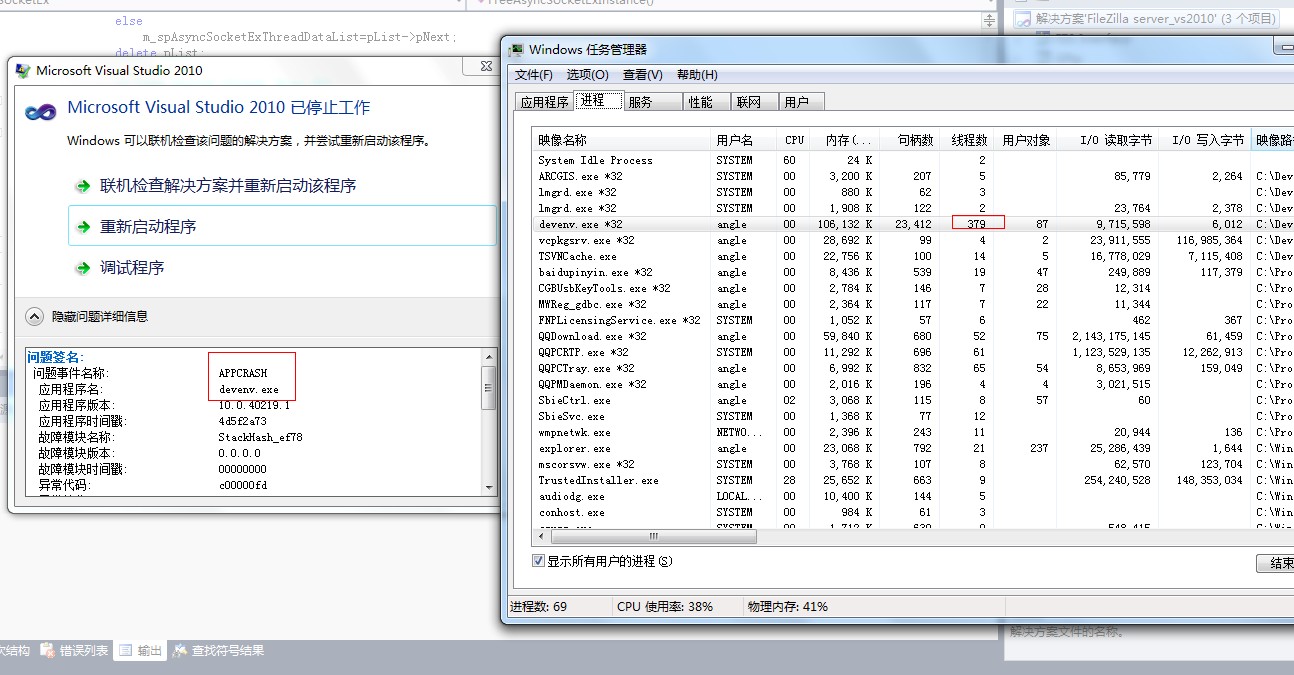Select the vcpkgsrv.exe *32 process
This screenshot has width=1294, height=675.
[x=913, y=240]
